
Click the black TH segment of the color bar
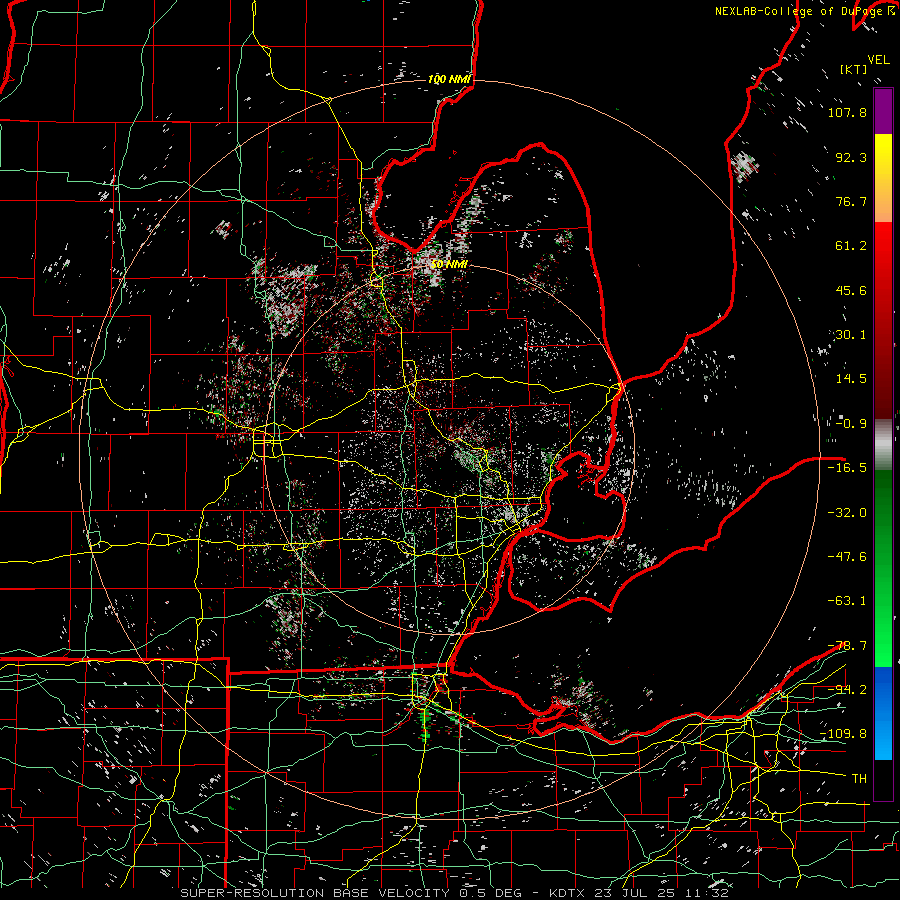click(883, 780)
